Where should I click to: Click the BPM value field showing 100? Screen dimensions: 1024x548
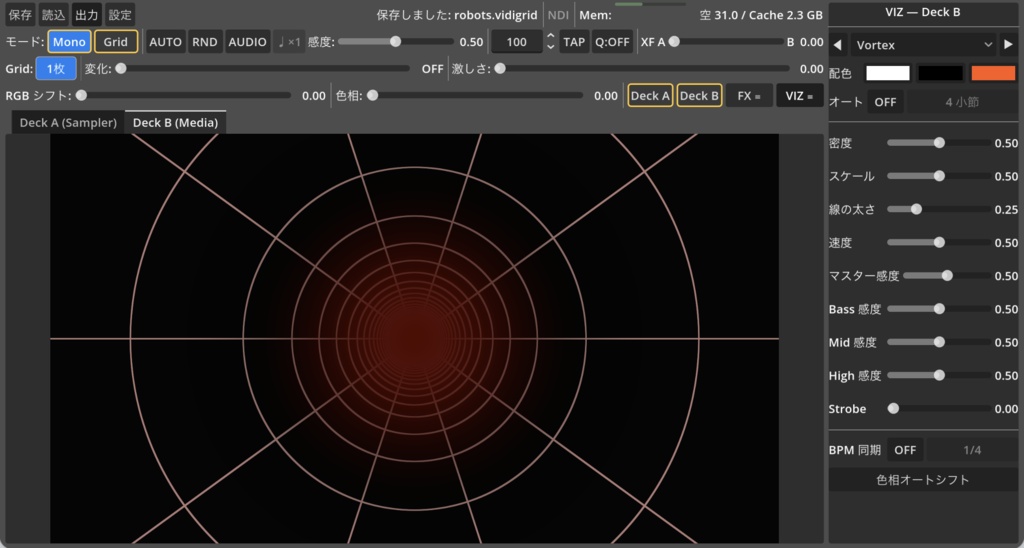tap(517, 42)
